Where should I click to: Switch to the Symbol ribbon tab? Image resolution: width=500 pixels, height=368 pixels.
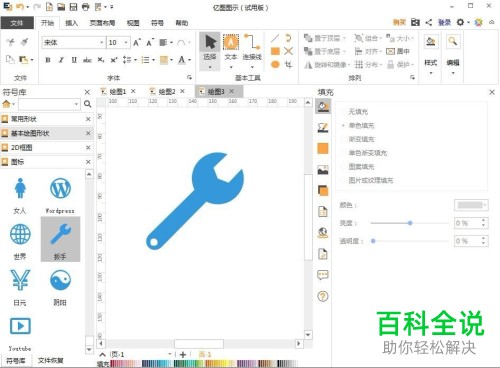157,23
